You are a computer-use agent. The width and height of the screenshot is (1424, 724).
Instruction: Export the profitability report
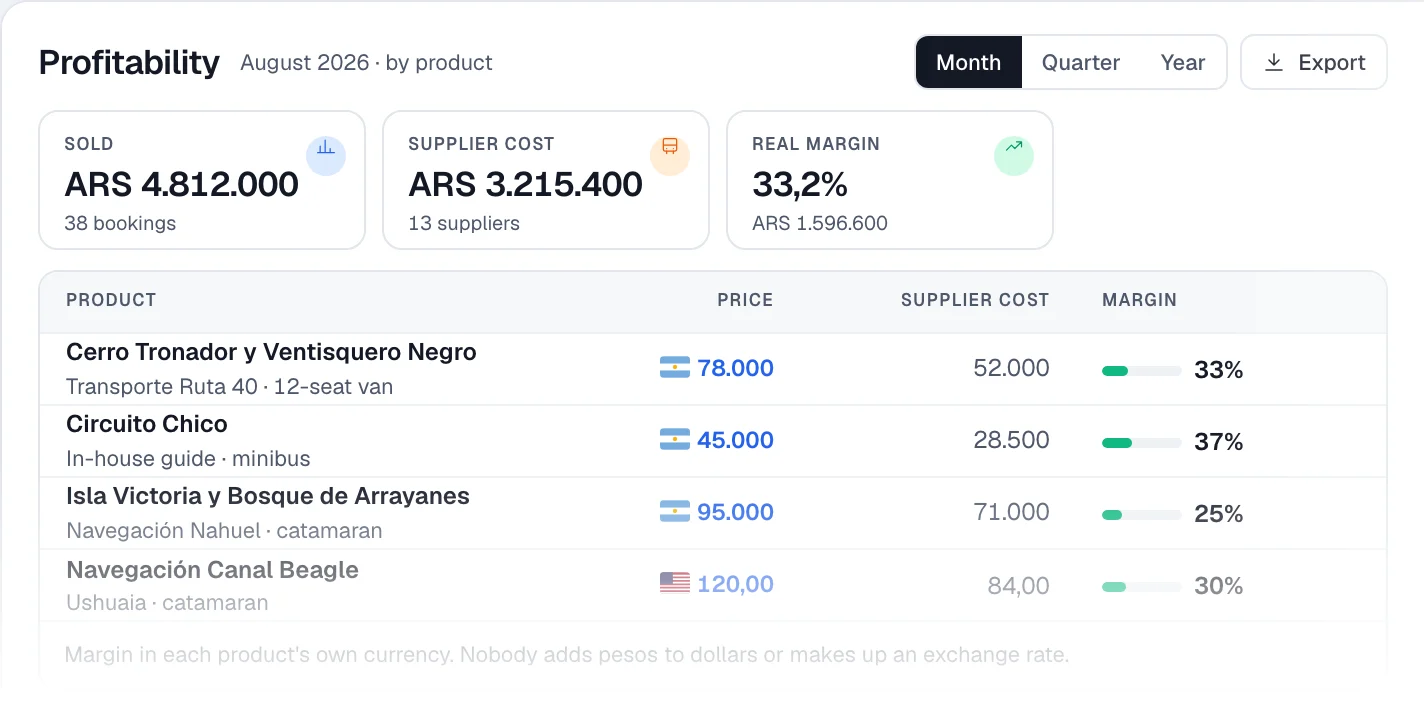(1314, 63)
